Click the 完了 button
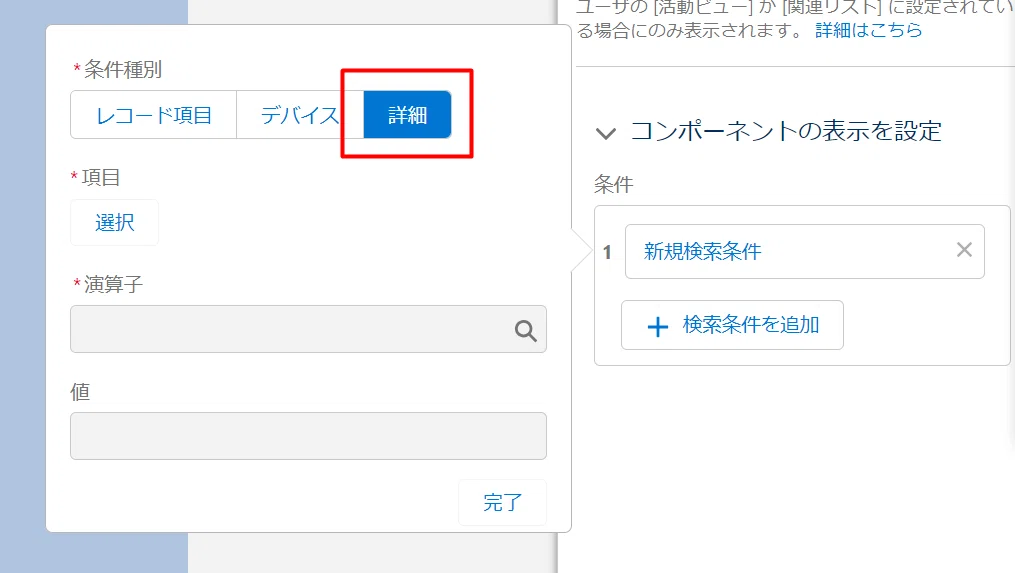Screen dimensions: 1015x573 pos(502,502)
